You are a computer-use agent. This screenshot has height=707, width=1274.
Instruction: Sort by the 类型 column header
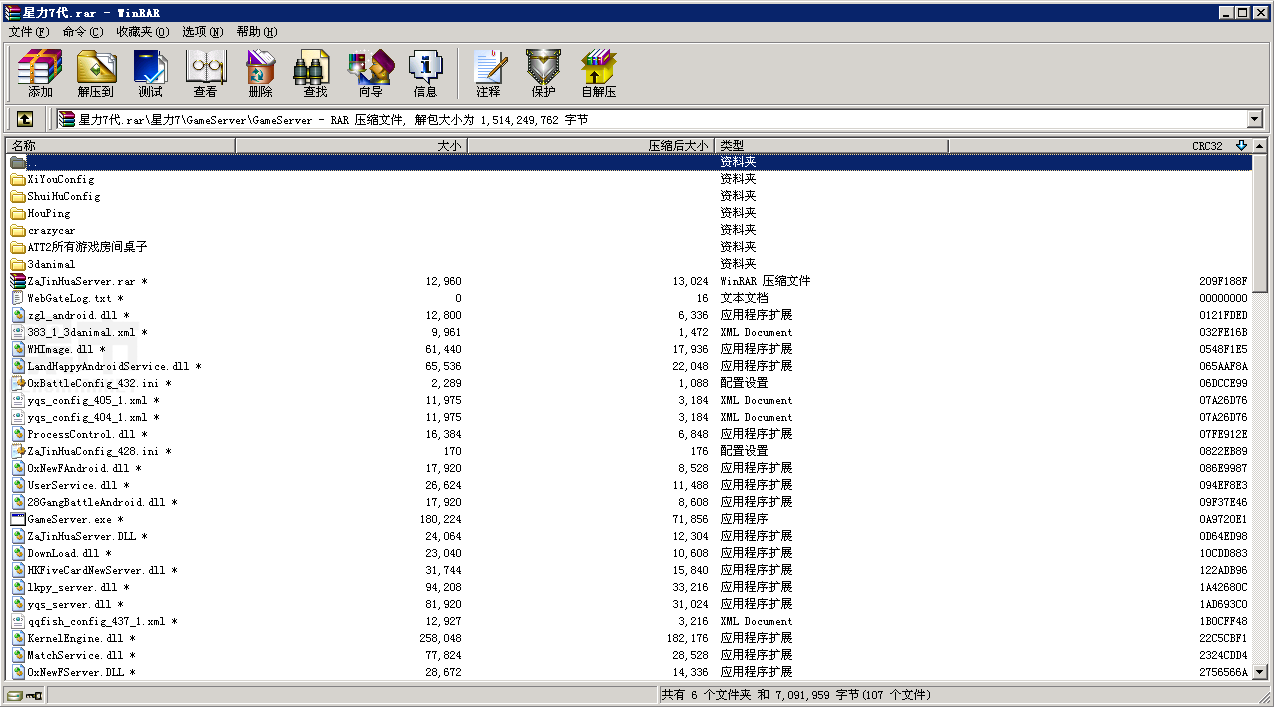831,146
